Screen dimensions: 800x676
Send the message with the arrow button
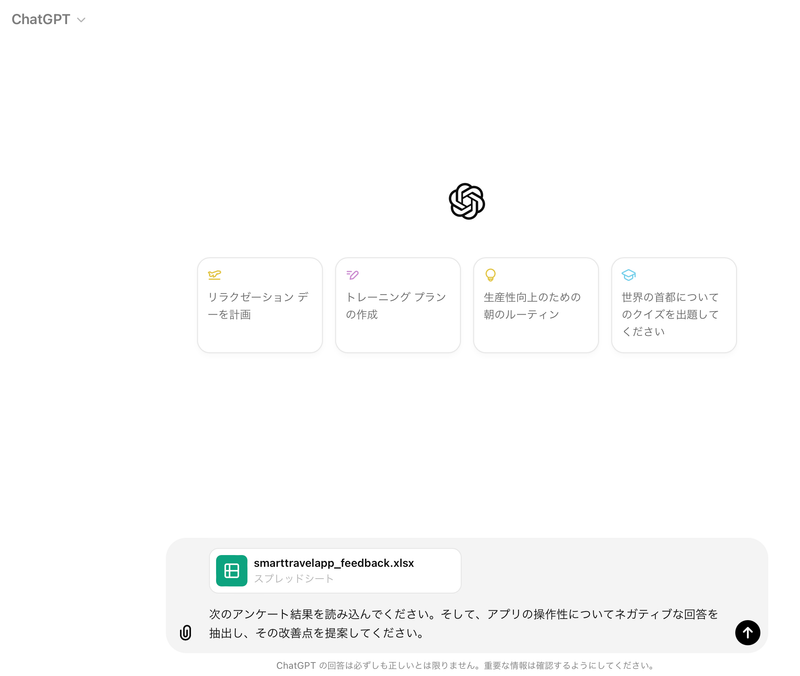(x=747, y=633)
